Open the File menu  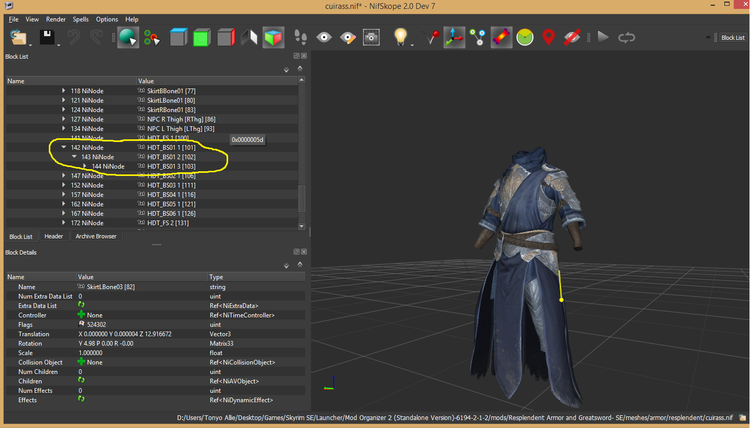coord(13,19)
